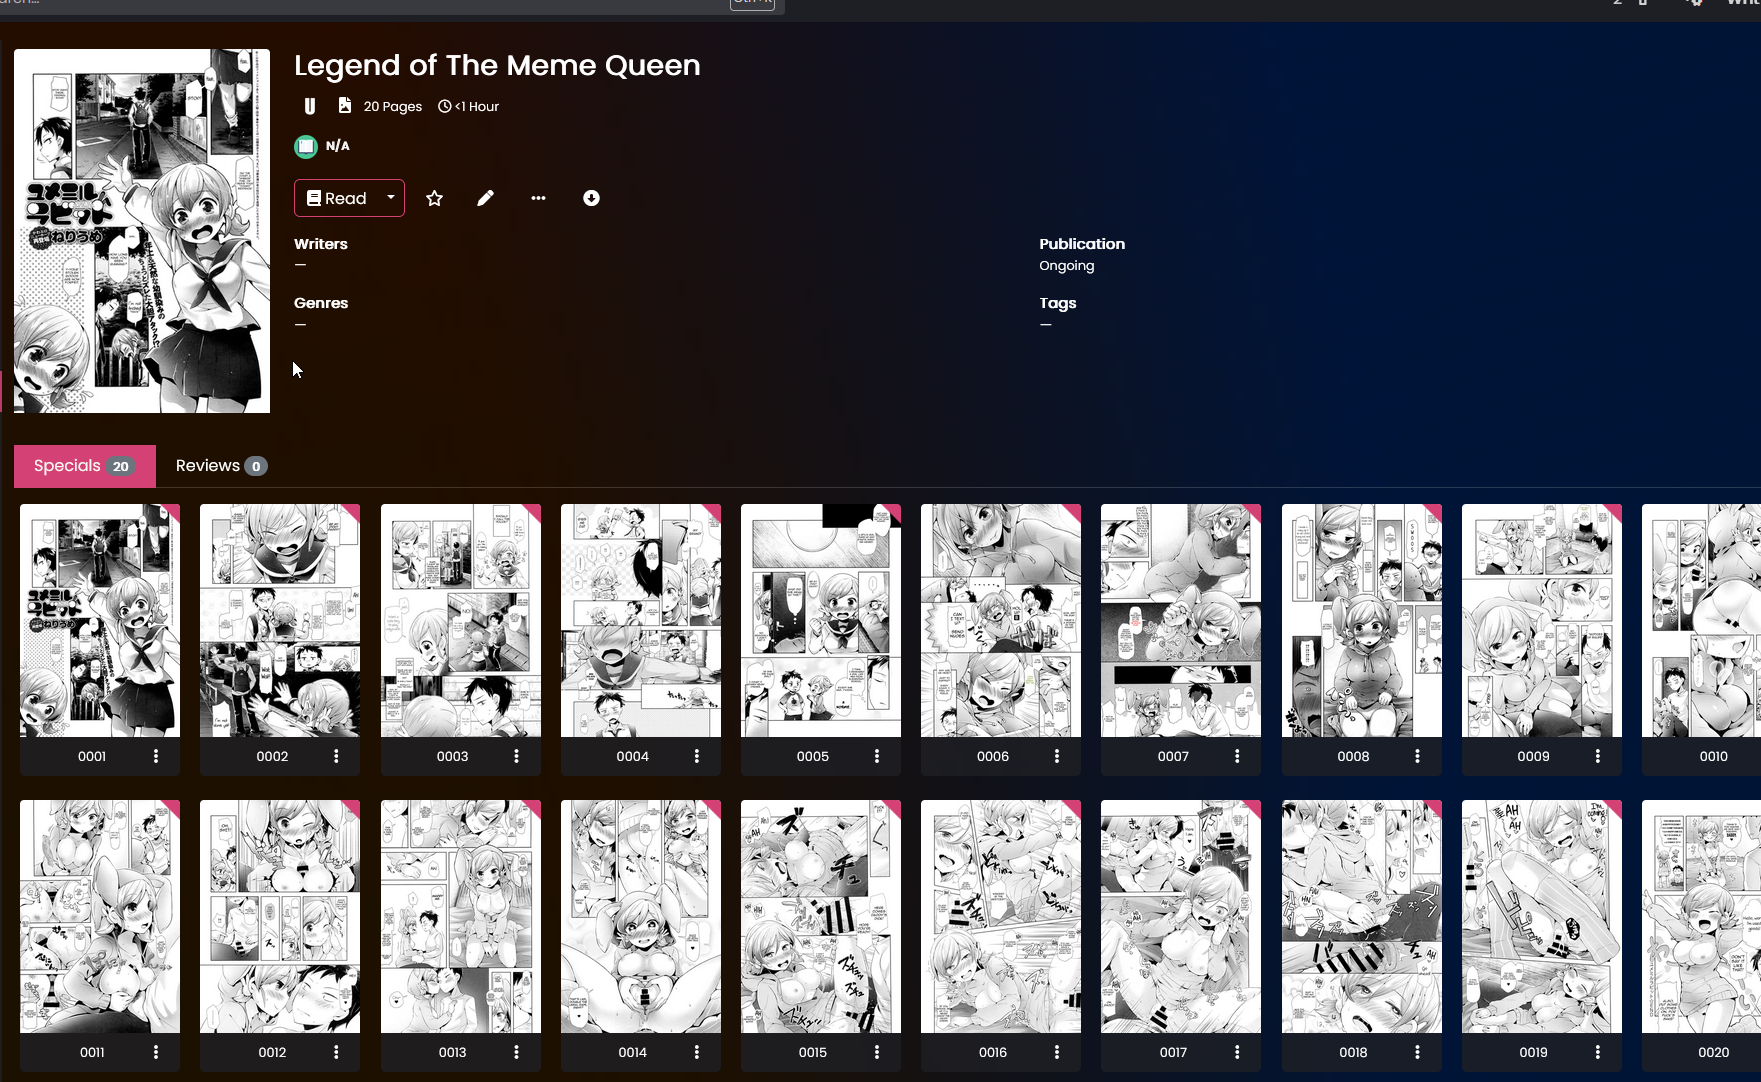Select the Specials tab

tap(84, 466)
